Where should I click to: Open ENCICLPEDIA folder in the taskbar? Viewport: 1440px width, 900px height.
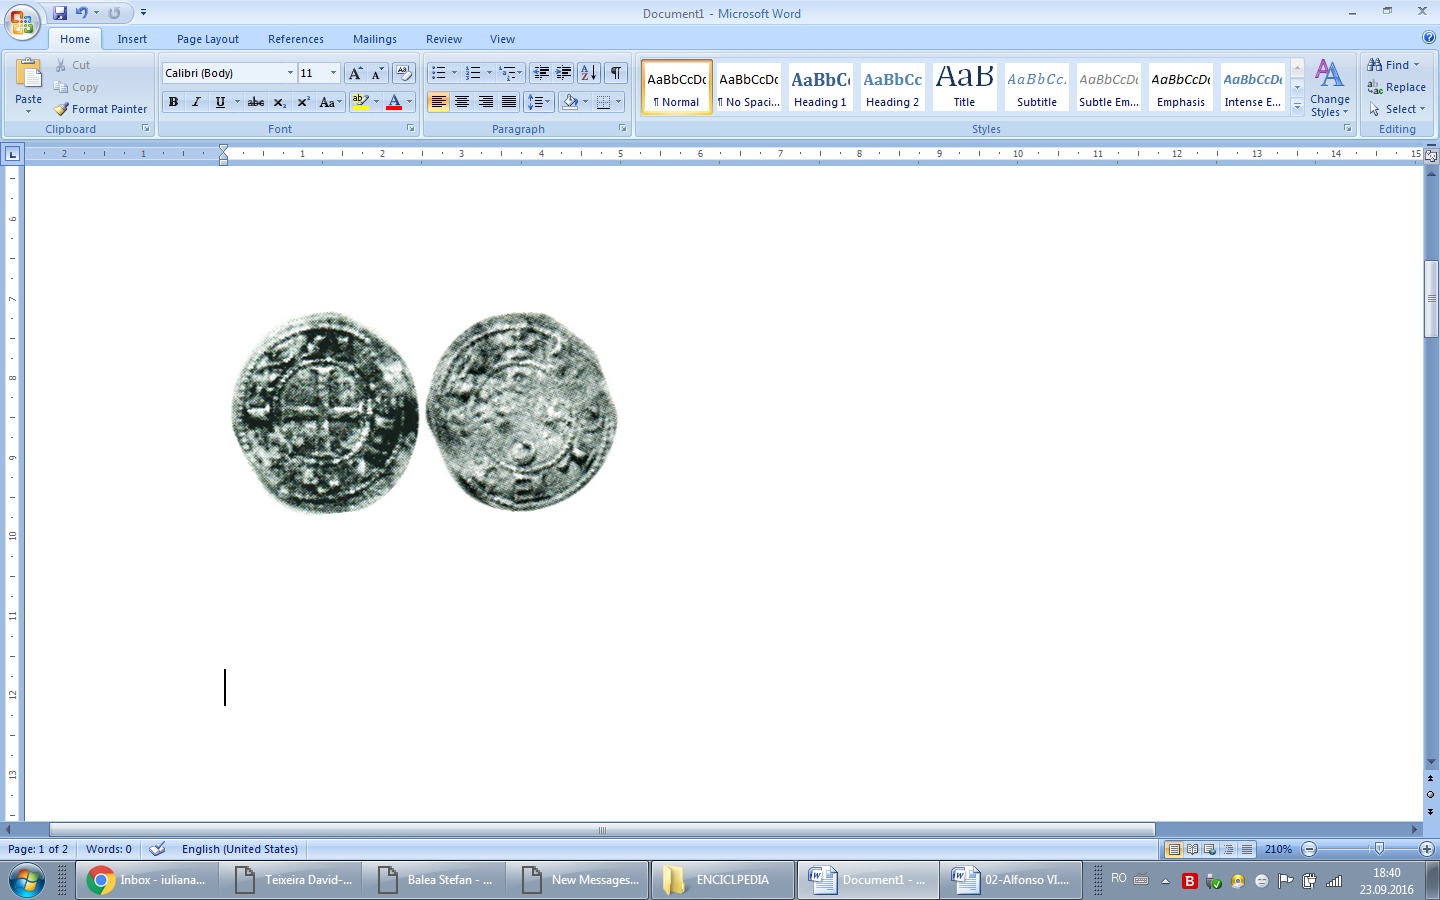pyautogui.click(x=722, y=880)
